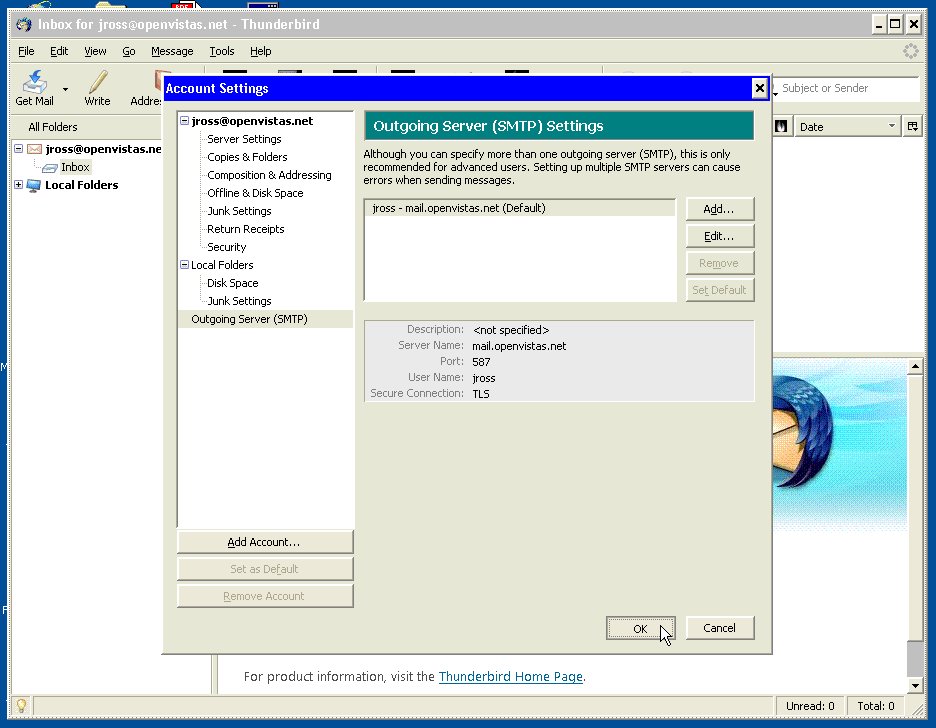The height and width of the screenshot is (728, 936).
Task: Select Copies & Folders in the account tree
Action: (247, 157)
